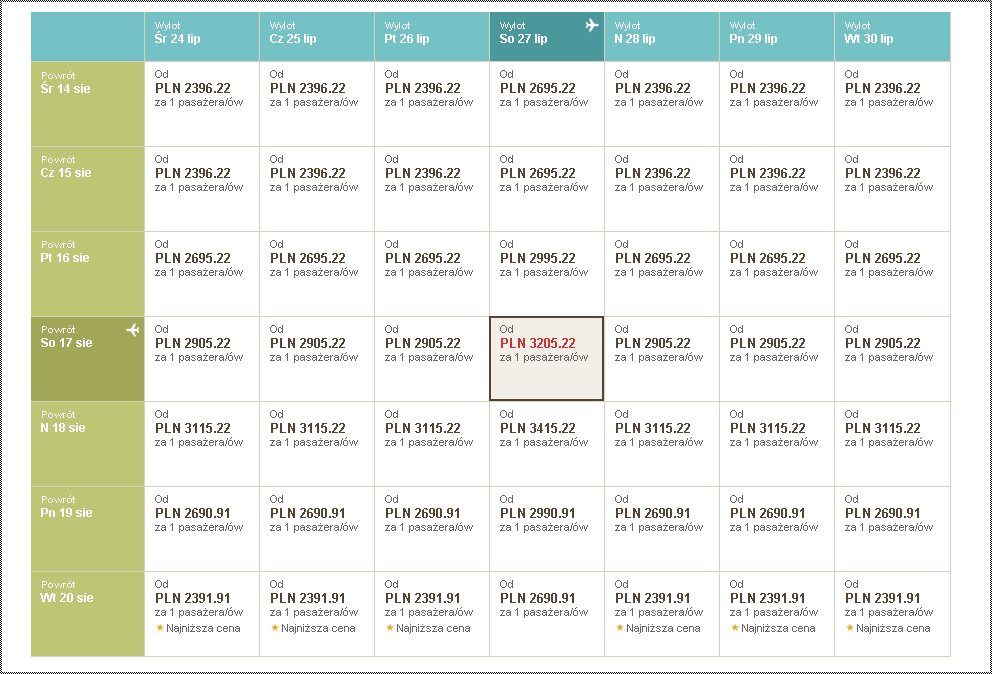Select PLN 2990.91 fare on Pn 19 sie row
The height and width of the screenshot is (674, 992).
[547, 529]
